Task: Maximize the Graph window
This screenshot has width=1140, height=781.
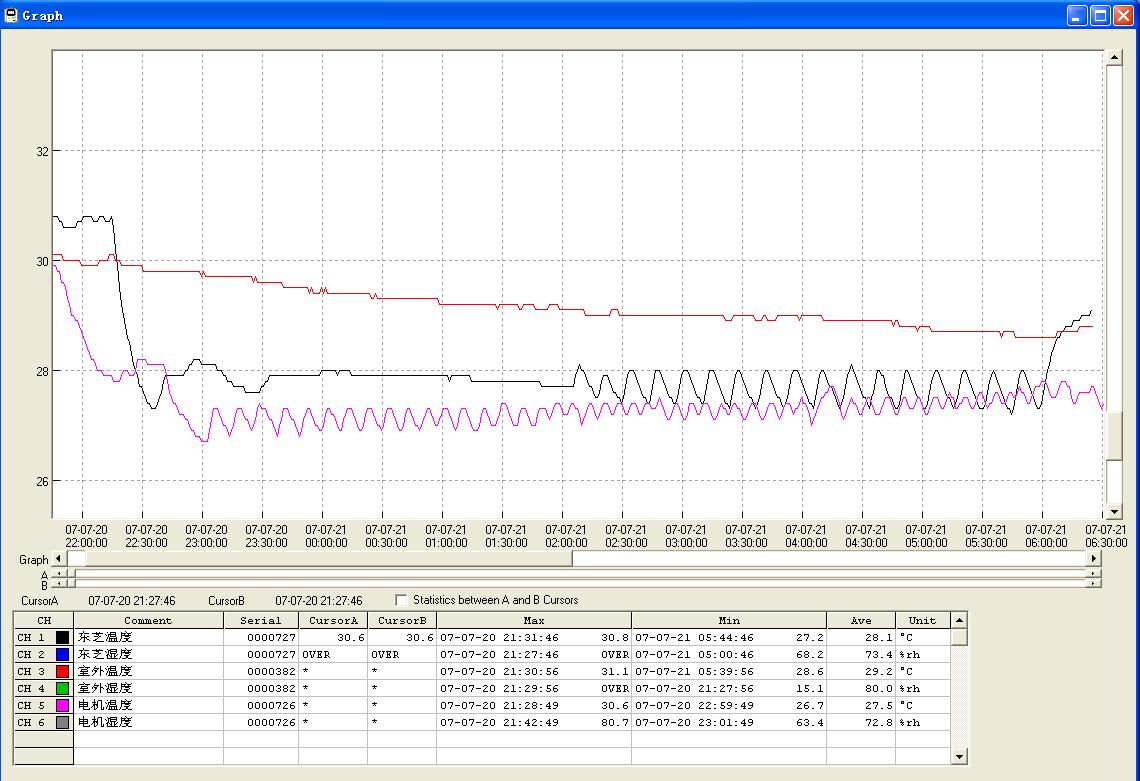Action: tap(1100, 15)
